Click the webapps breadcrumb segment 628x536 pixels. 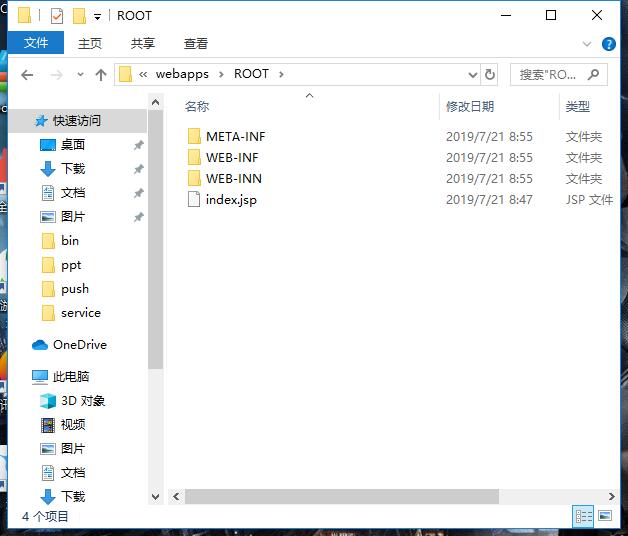pyautogui.click(x=182, y=74)
